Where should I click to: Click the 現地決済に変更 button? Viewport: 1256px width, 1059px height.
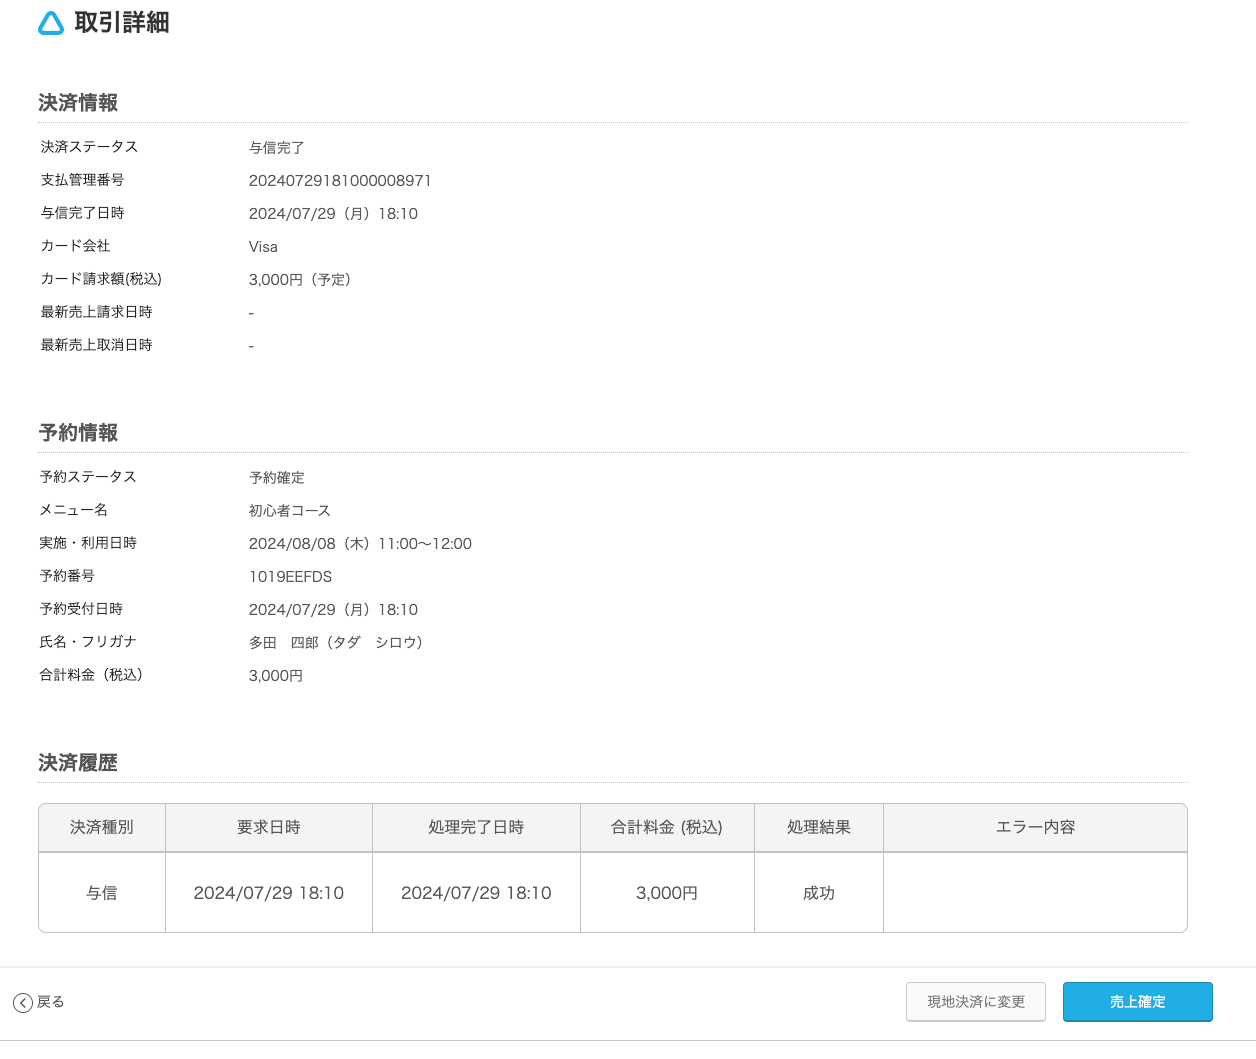(x=976, y=1002)
